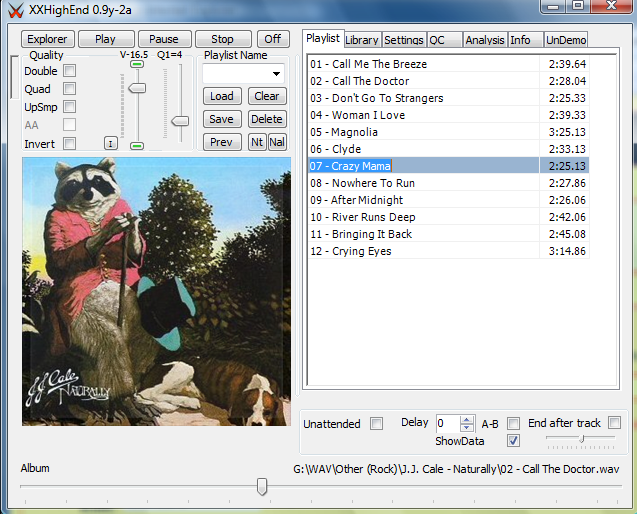Click the Q1 slider handle

click(x=180, y=121)
